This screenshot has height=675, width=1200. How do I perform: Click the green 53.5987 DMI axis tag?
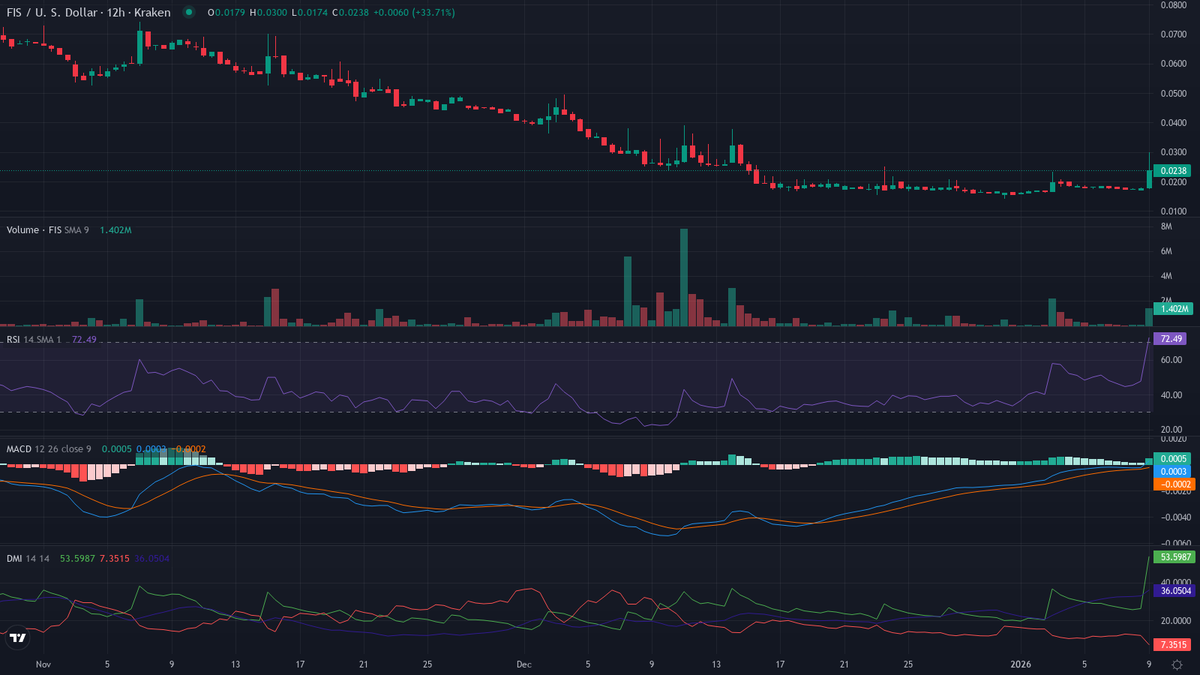(x=1175, y=556)
